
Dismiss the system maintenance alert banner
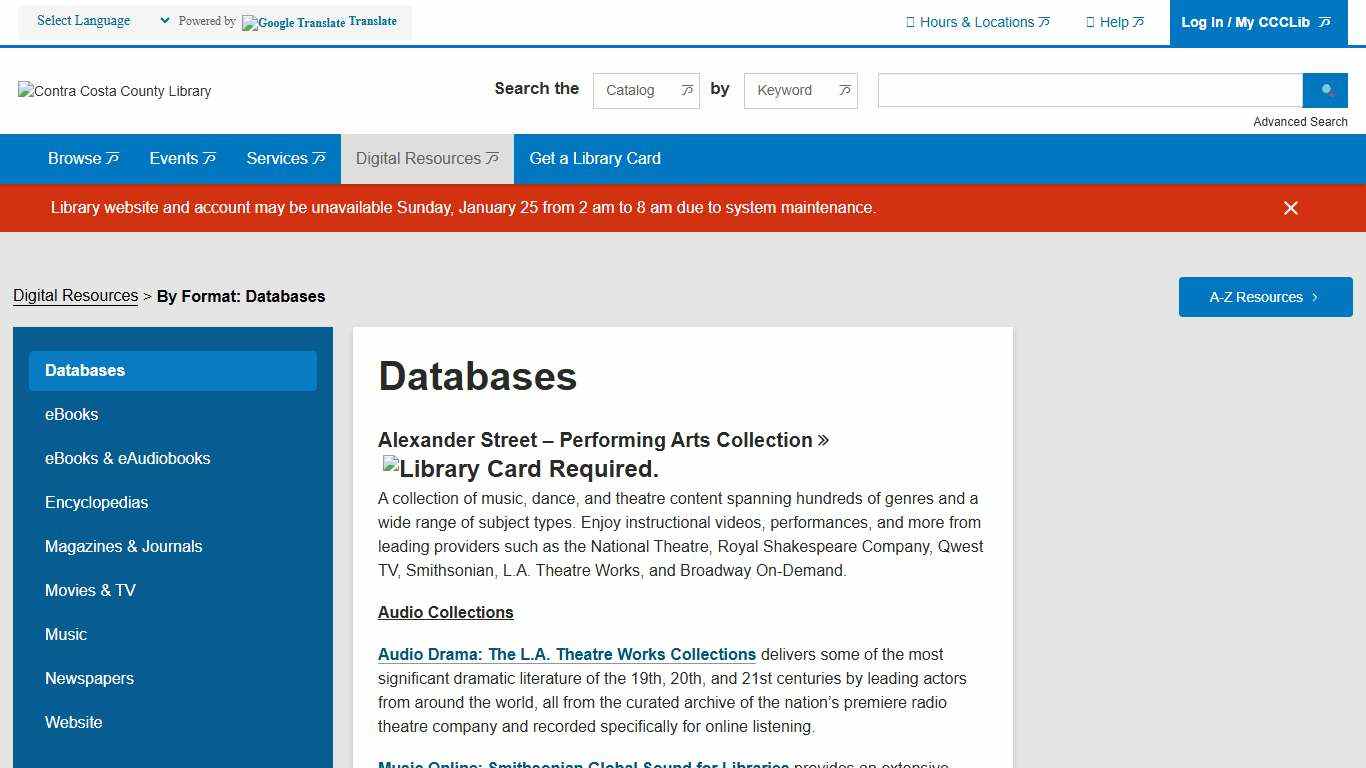1291,208
